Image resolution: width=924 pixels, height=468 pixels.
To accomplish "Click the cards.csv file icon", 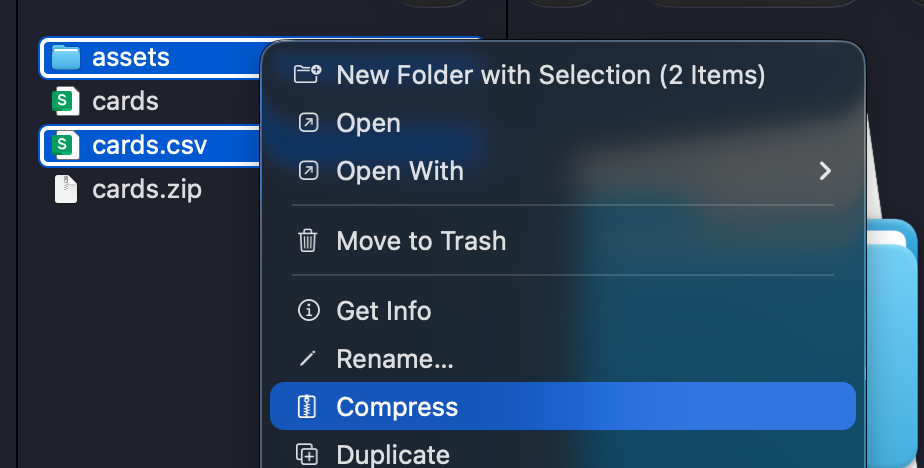I will 65,146.
